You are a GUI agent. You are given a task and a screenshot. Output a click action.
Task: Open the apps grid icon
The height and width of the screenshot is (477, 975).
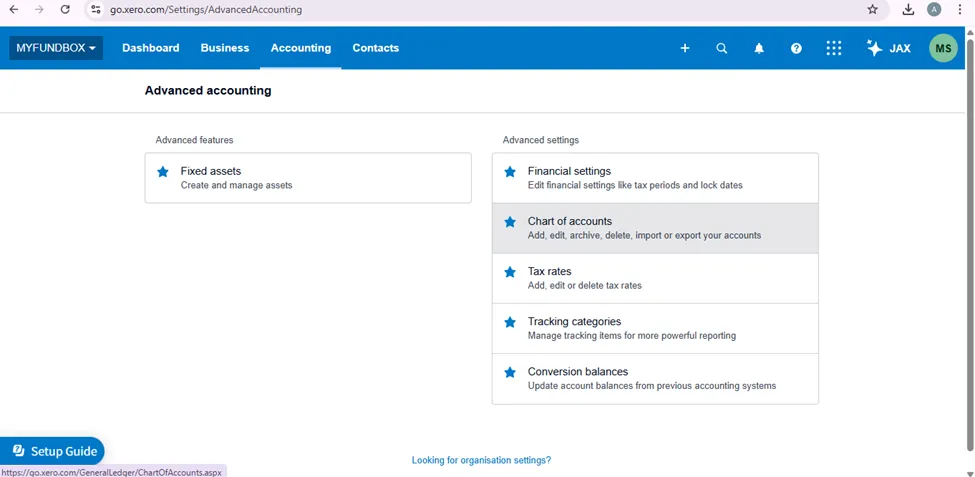(x=833, y=48)
